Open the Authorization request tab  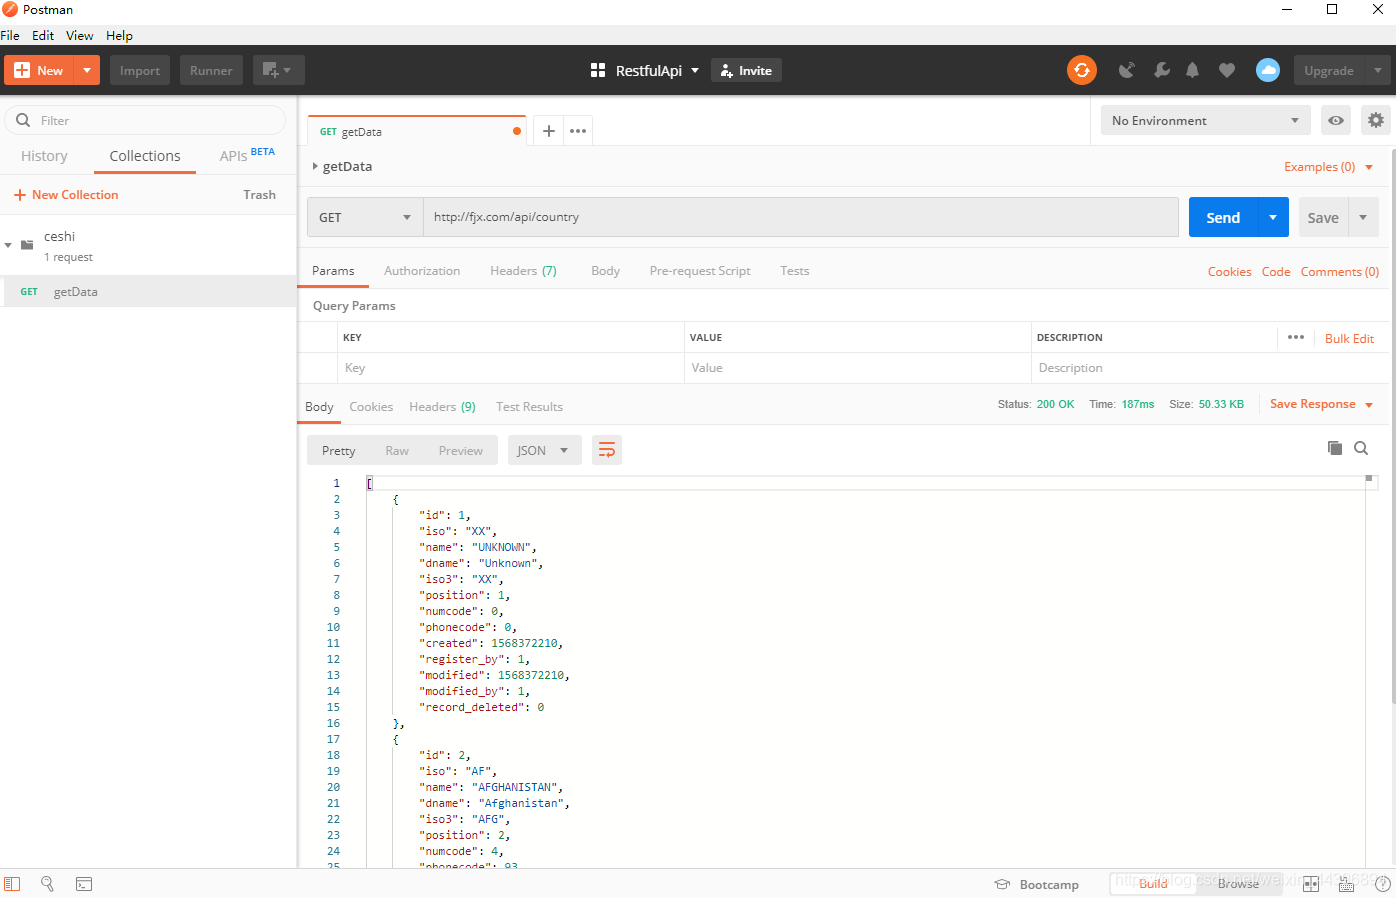(422, 271)
